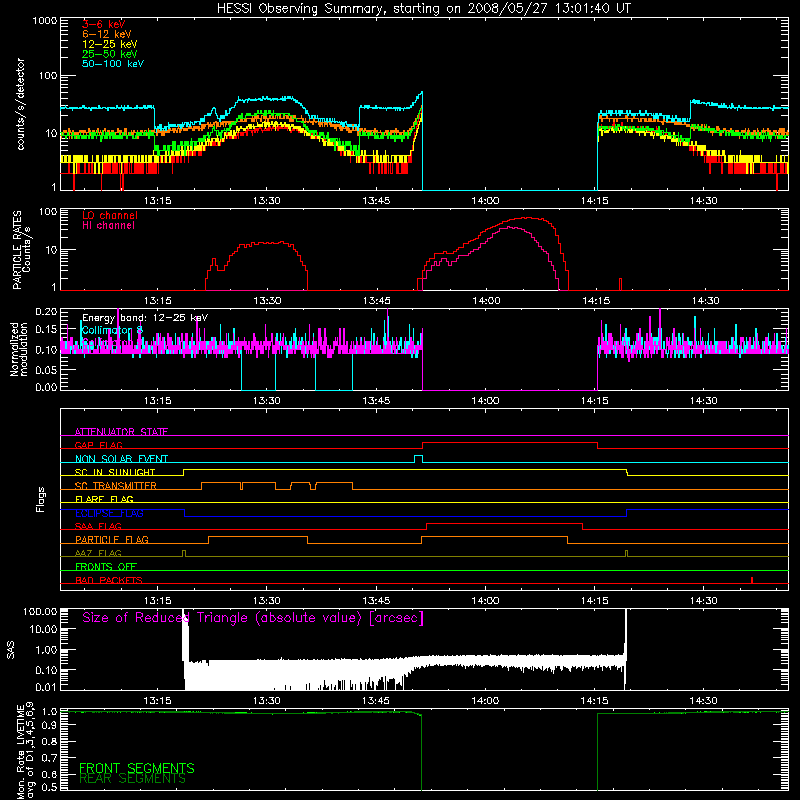Image resolution: width=800 pixels, height=800 pixels.
Task: Select the 3-6 keV legend label
Action: pos(104,24)
